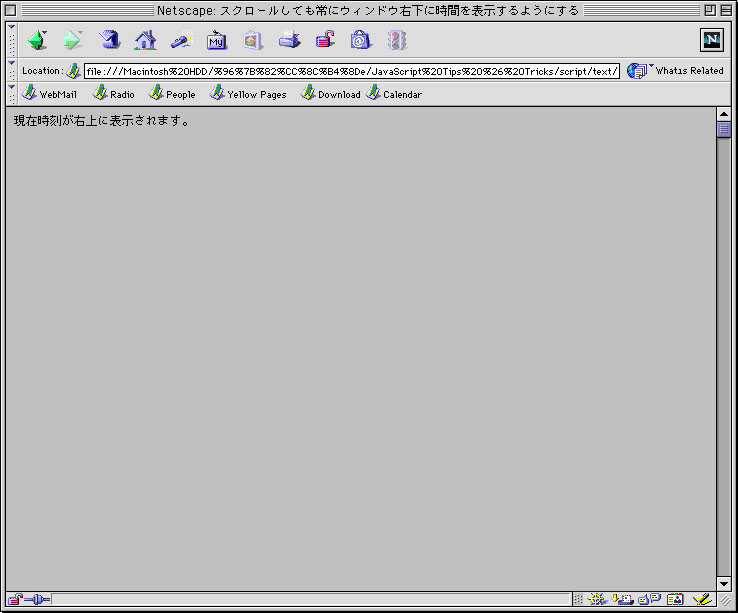The height and width of the screenshot is (613, 738).
Task: Collapse the Location toolbar with its triangle
Action: pos(12,63)
